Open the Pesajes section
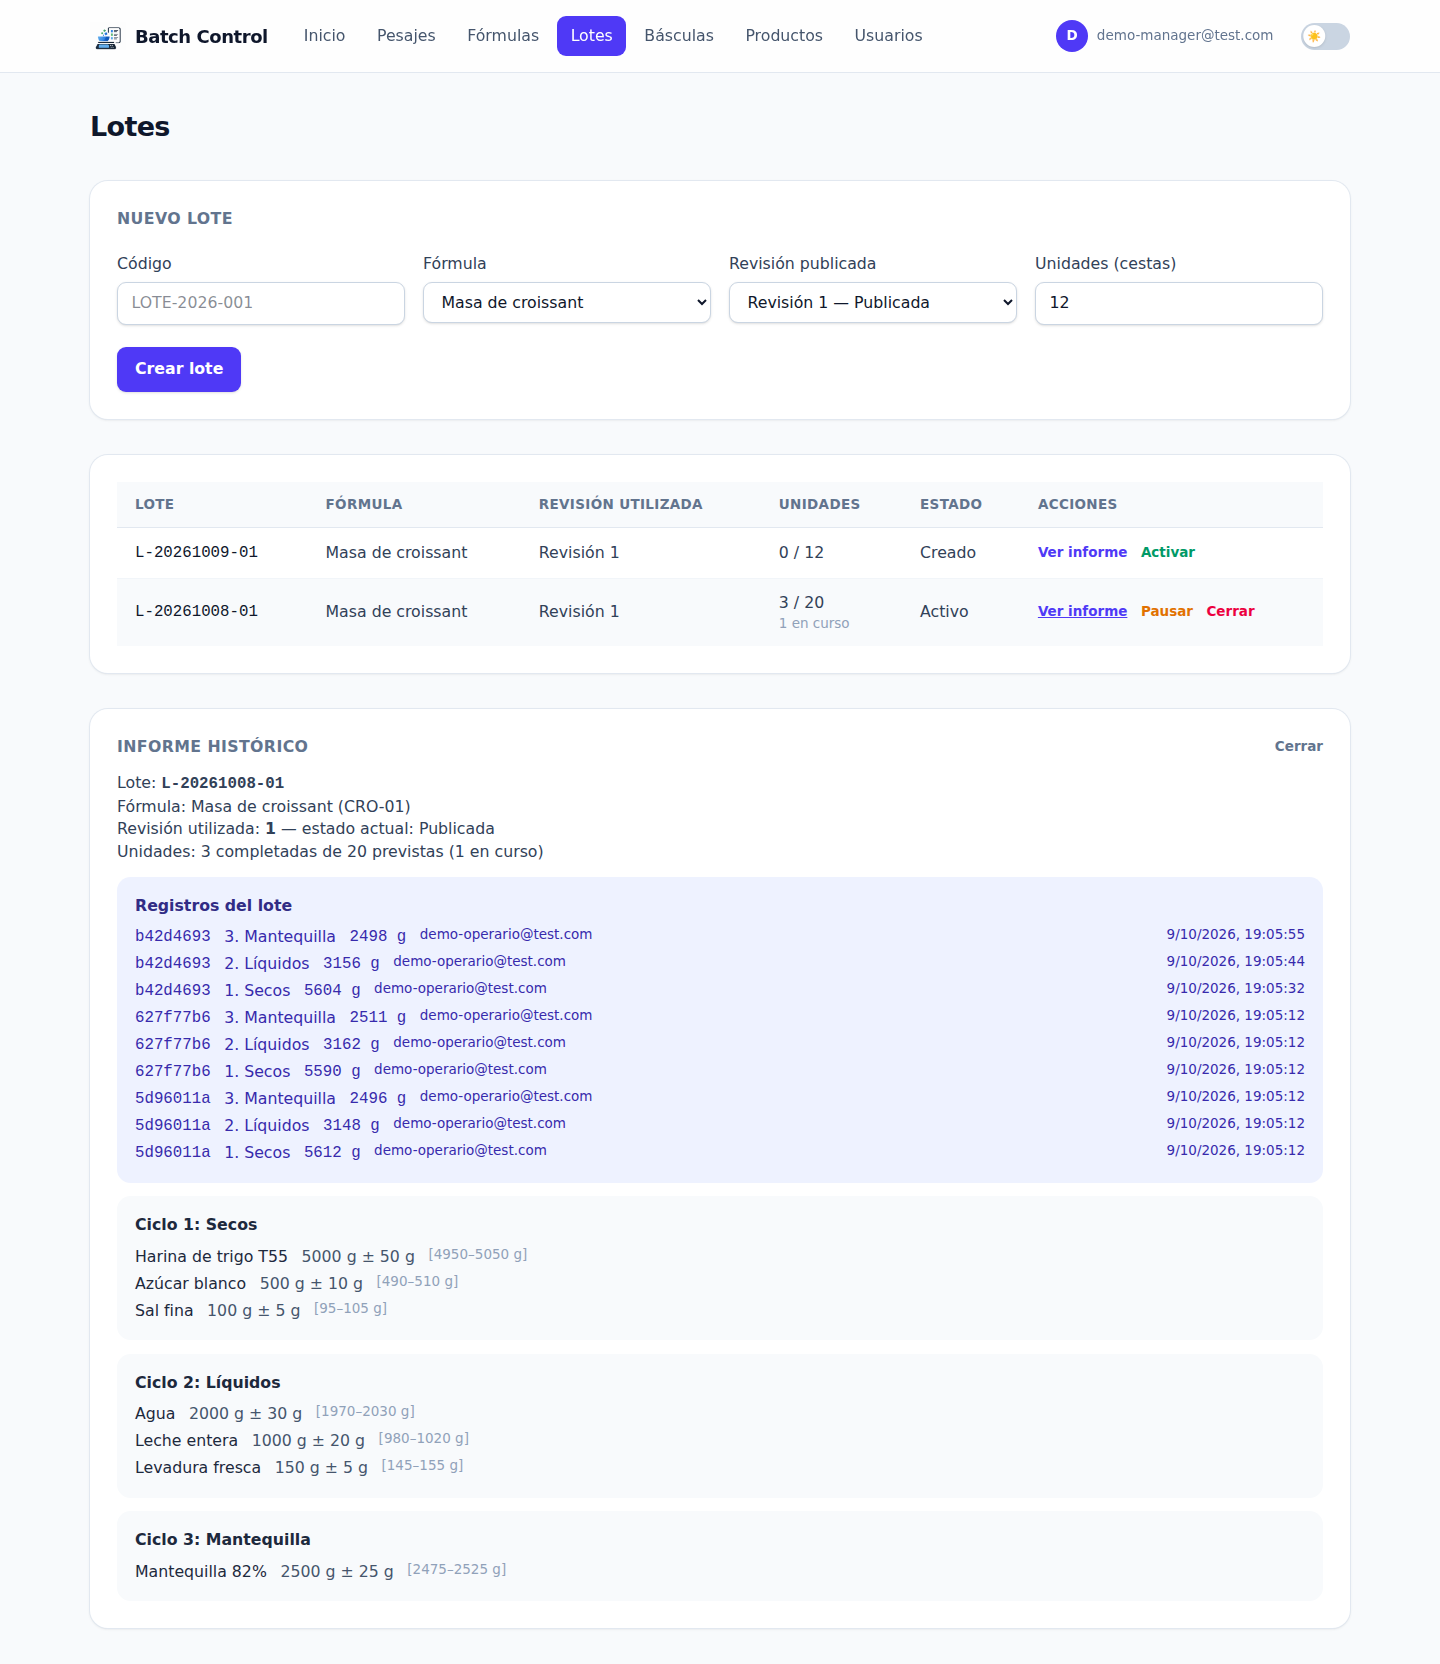This screenshot has width=1440, height=1664. 406,36
